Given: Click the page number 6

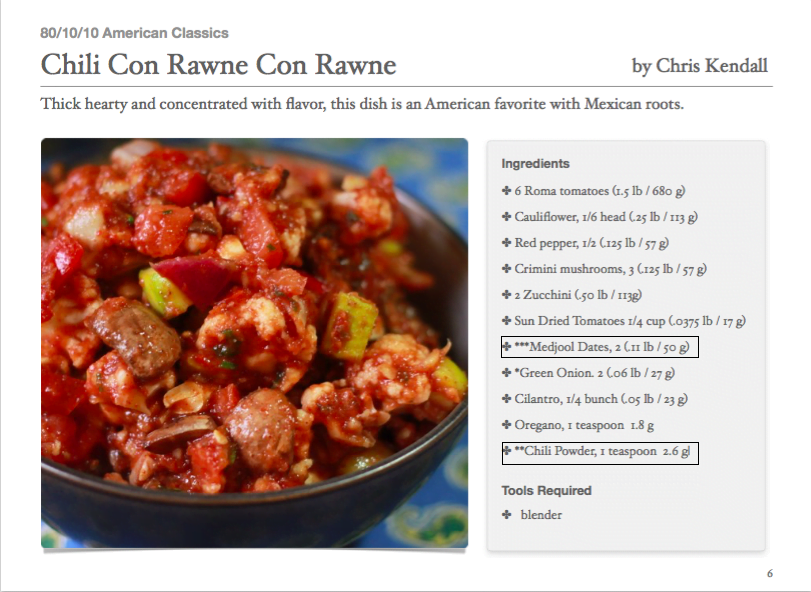Looking at the screenshot, I should click(770, 573).
